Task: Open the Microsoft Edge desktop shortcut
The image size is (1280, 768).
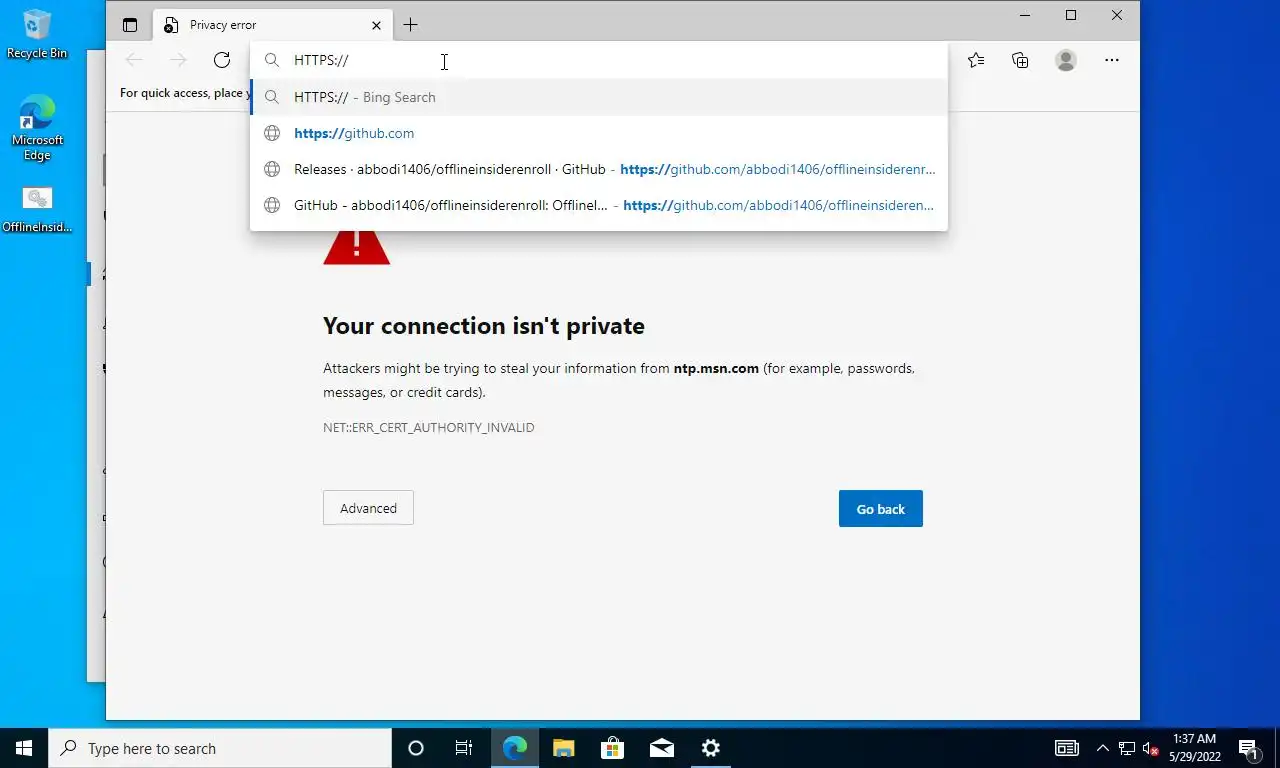Action: (x=37, y=129)
